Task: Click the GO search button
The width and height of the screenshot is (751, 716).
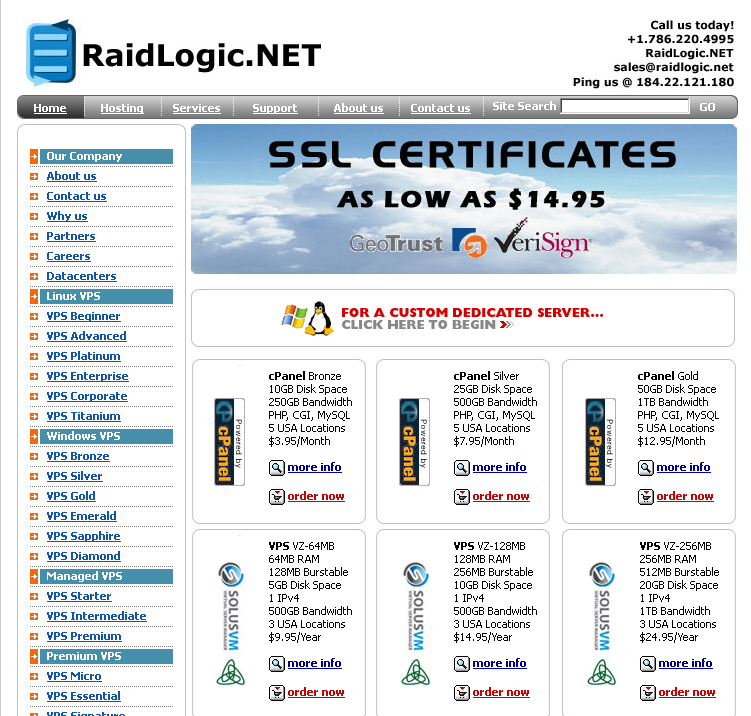Action: coord(707,107)
